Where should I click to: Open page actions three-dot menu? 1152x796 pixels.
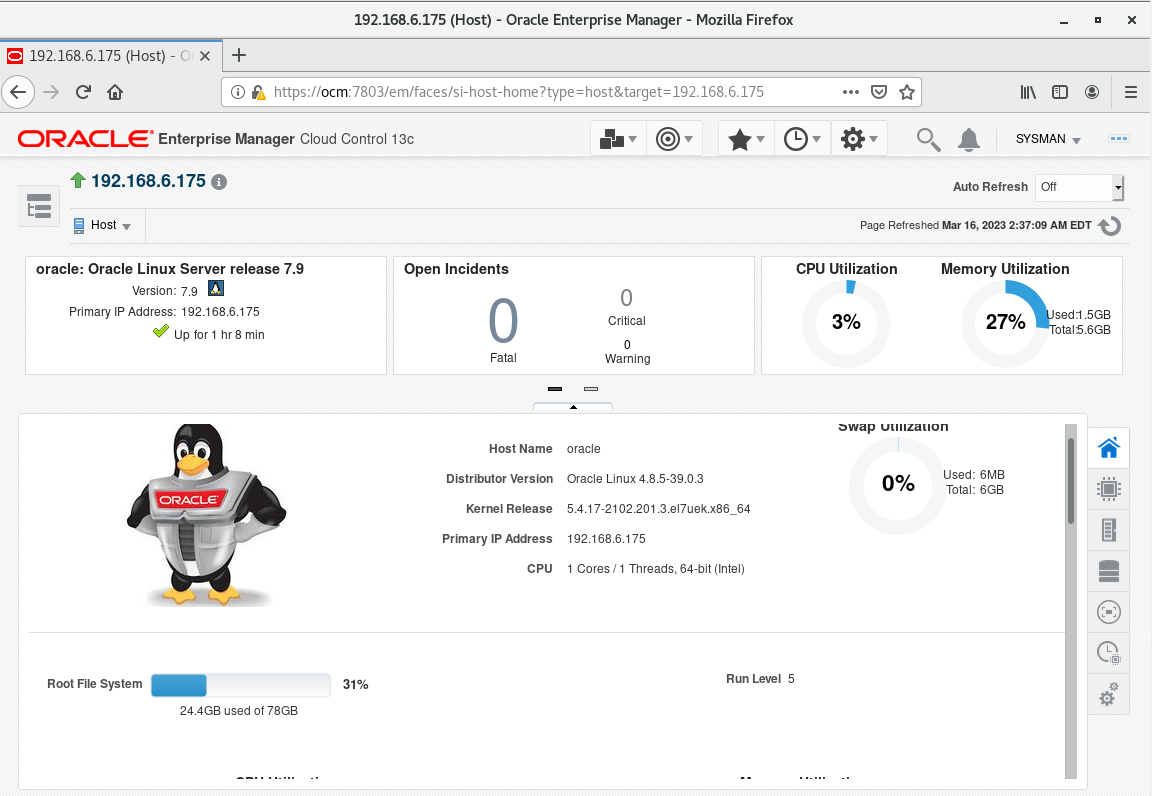click(851, 92)
